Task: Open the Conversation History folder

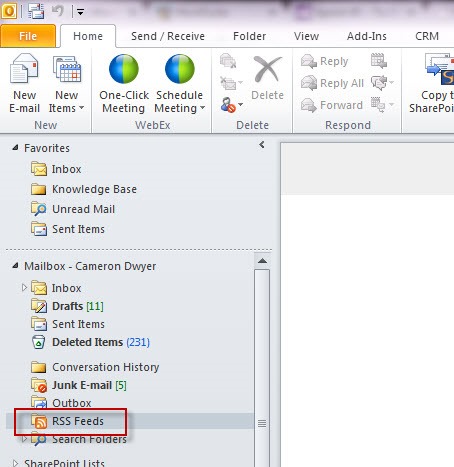Action: click(106, 367)
